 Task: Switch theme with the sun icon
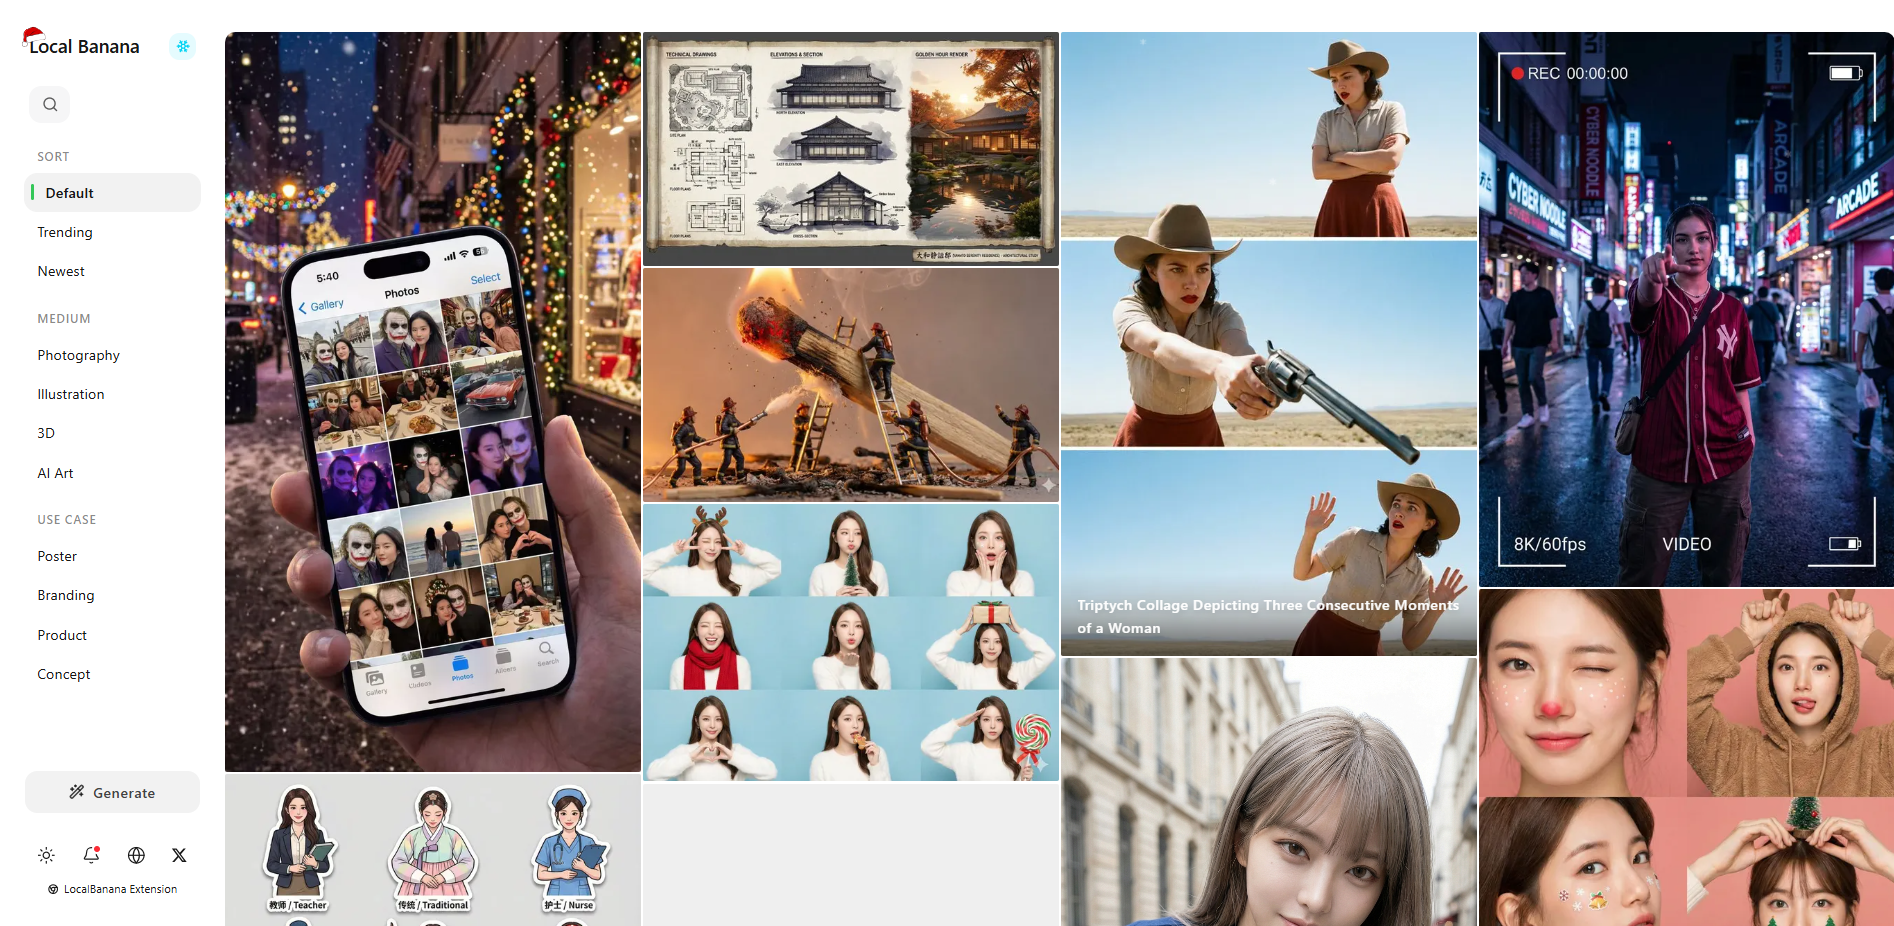pyautogui.click(x=47, y=855)
